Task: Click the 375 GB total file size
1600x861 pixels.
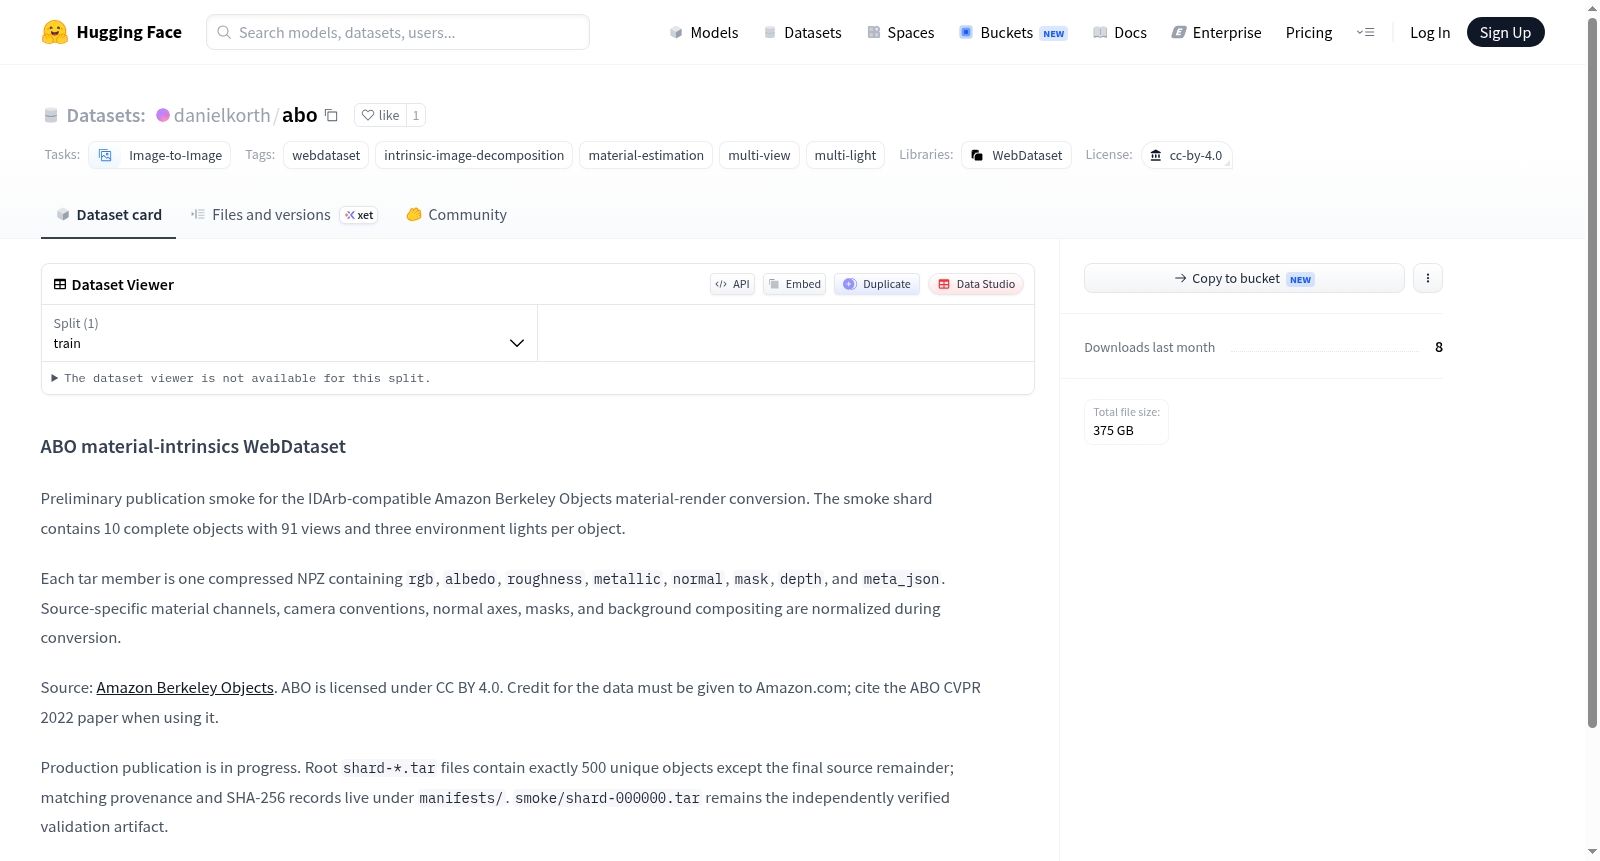Action: tap(1113, 431)
